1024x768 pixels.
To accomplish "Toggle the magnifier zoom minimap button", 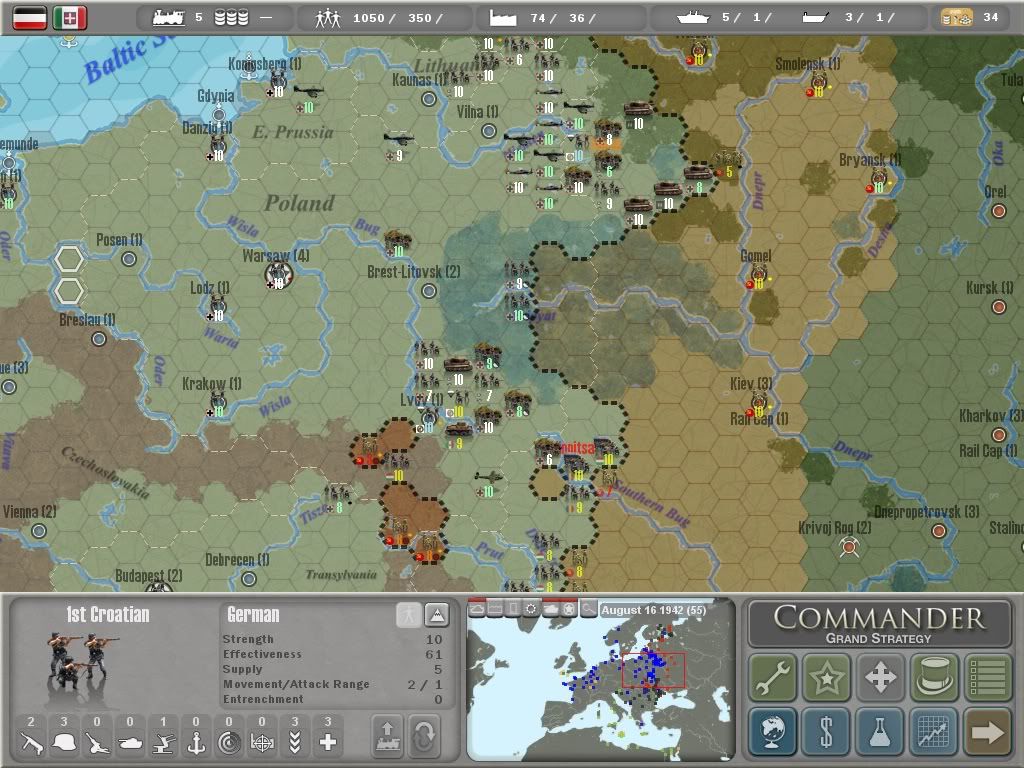I will coord(588,609).
